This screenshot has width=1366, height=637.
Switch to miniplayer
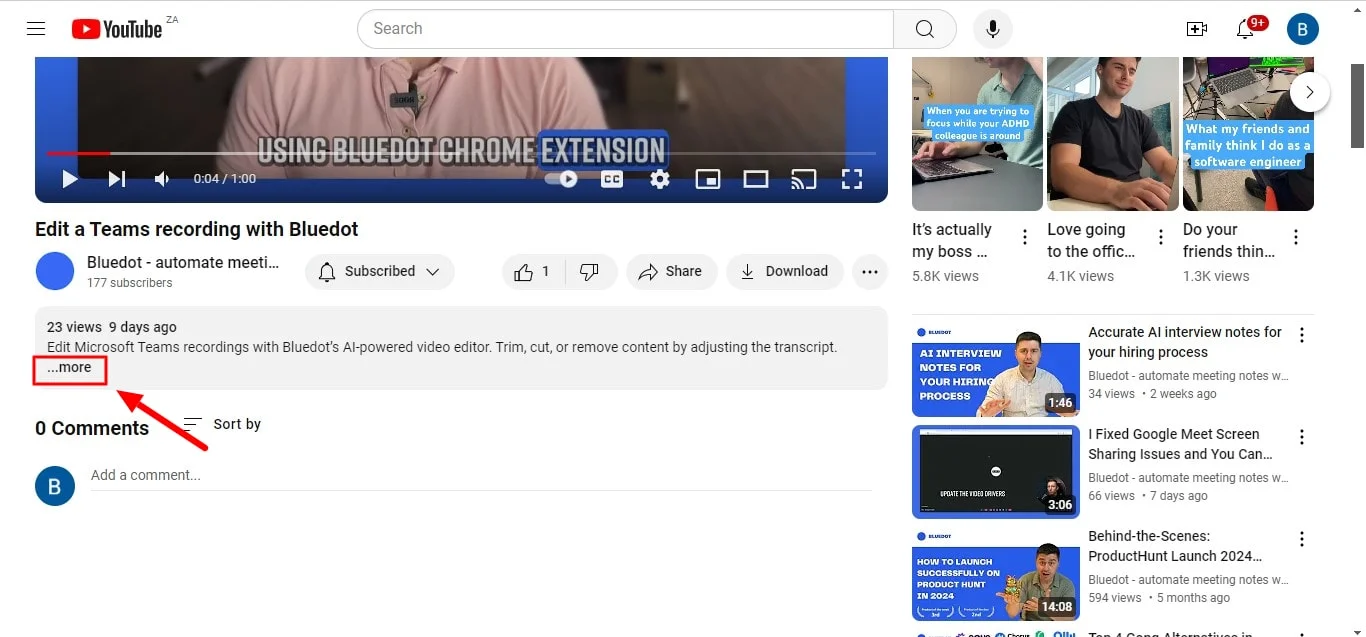click(708, 179)
